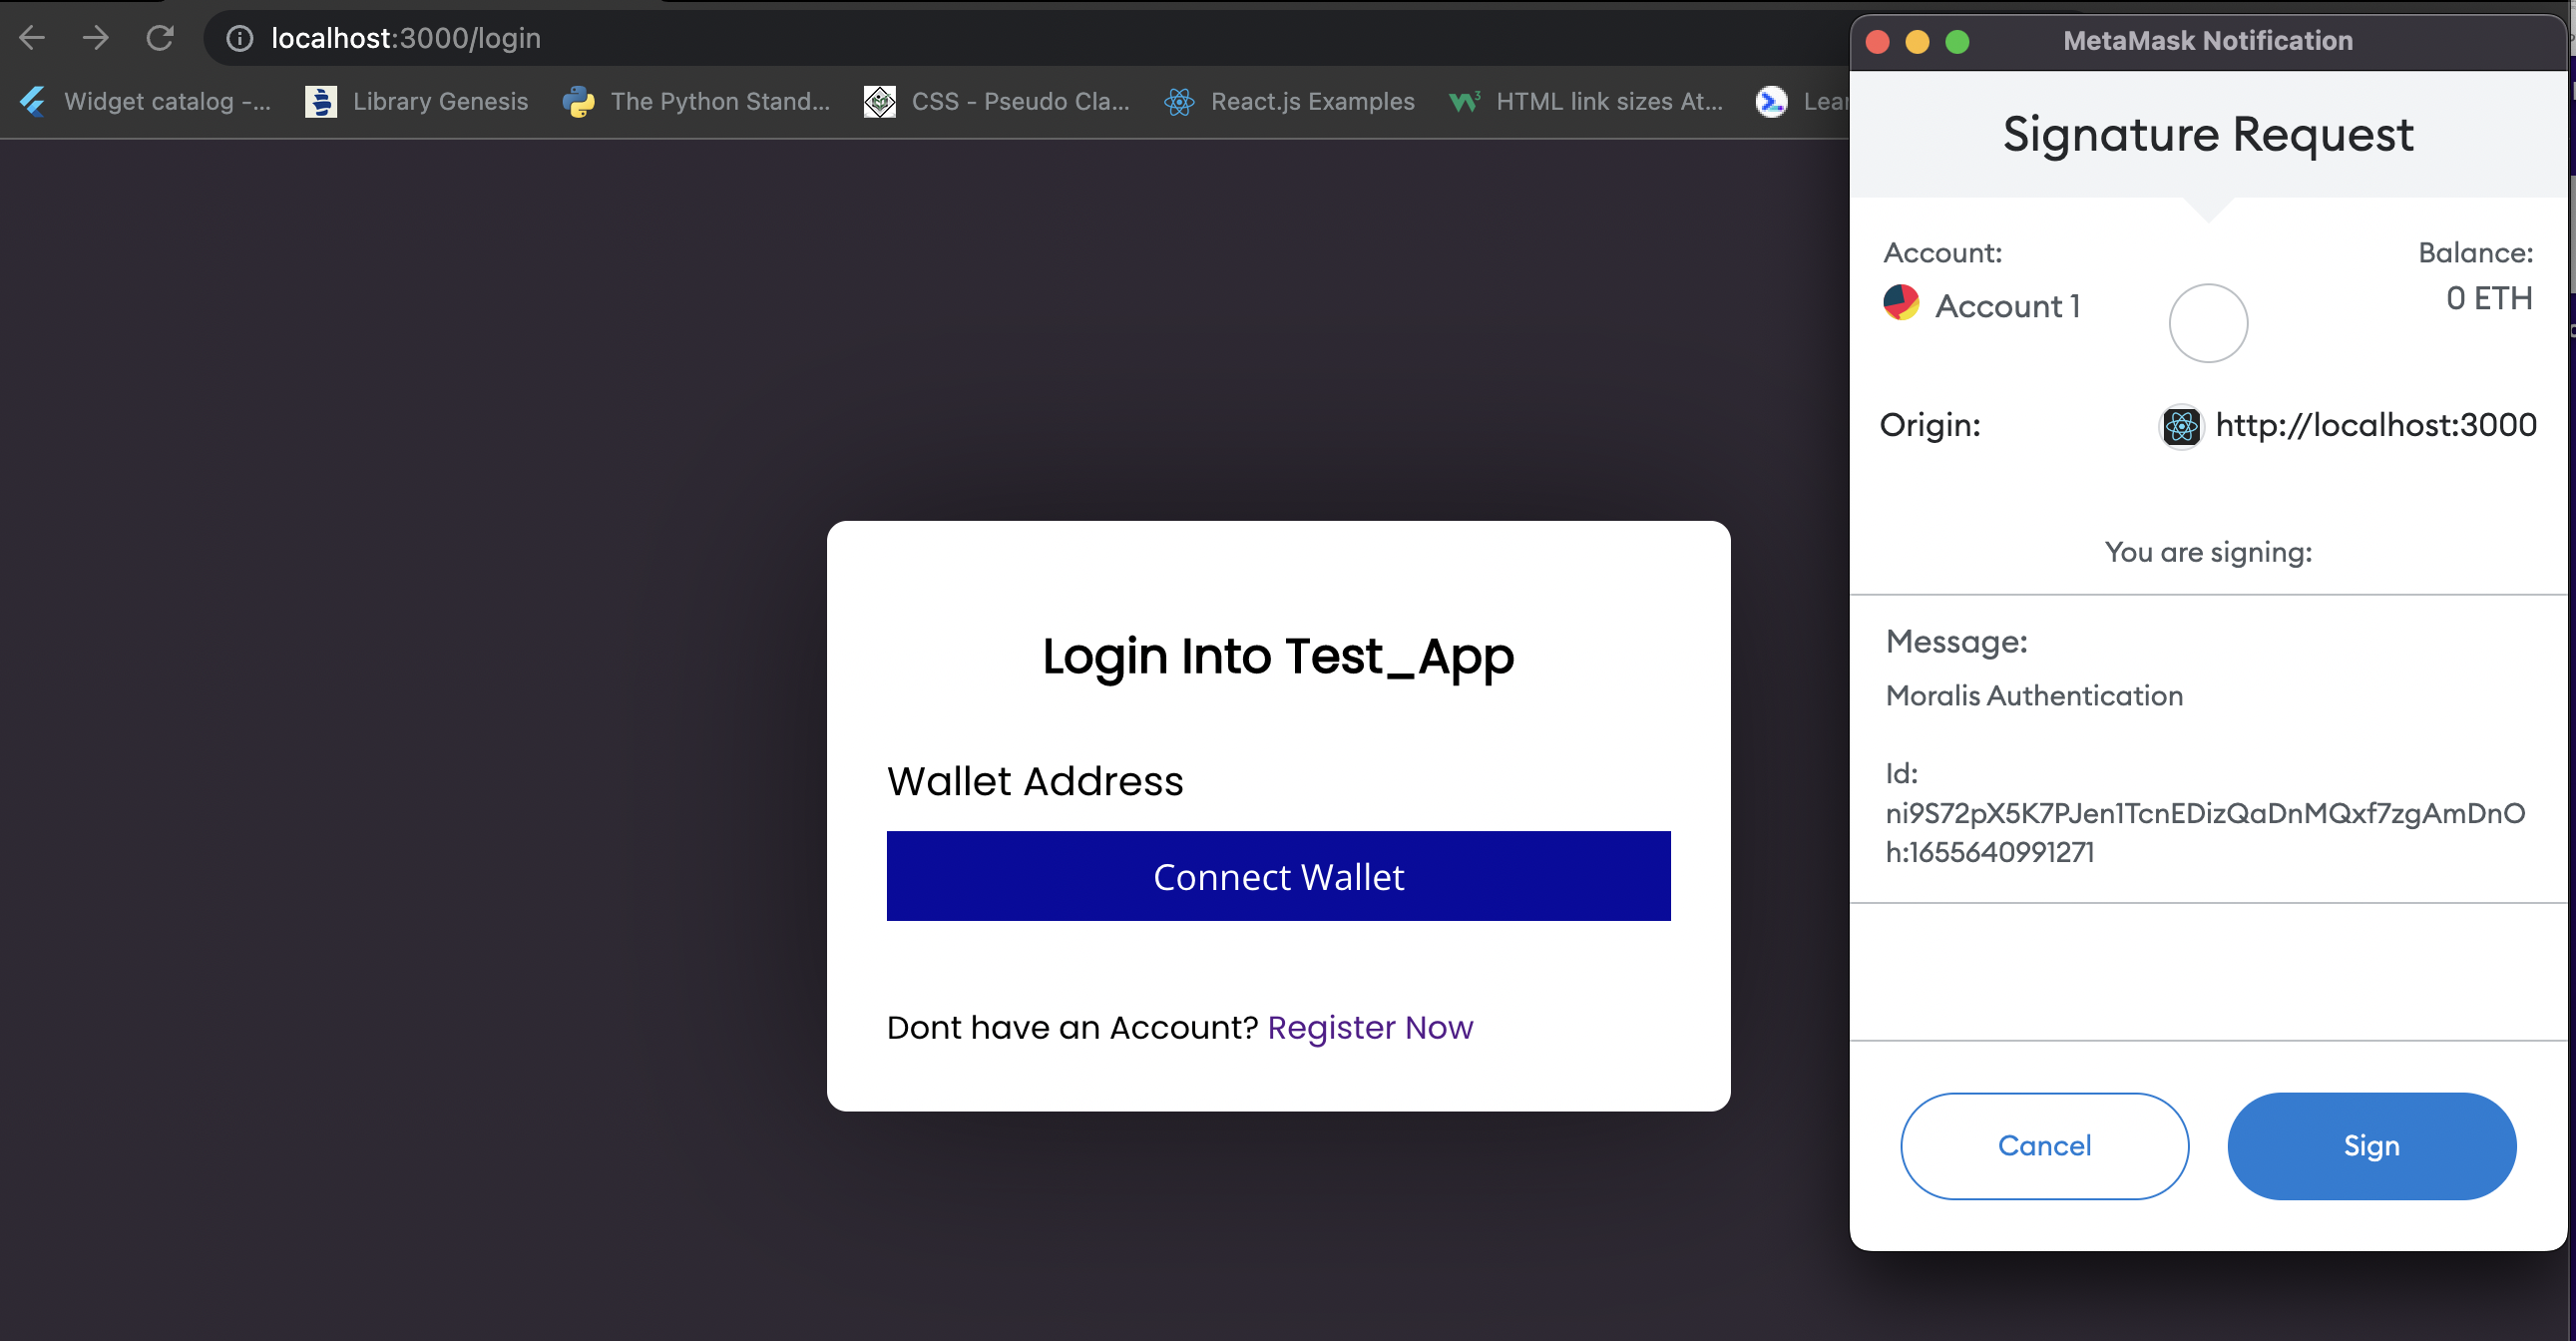Viewport: 2576px width, 1341px height.
Task: Click the localhost origin React icon
Action: (2180, 427)
